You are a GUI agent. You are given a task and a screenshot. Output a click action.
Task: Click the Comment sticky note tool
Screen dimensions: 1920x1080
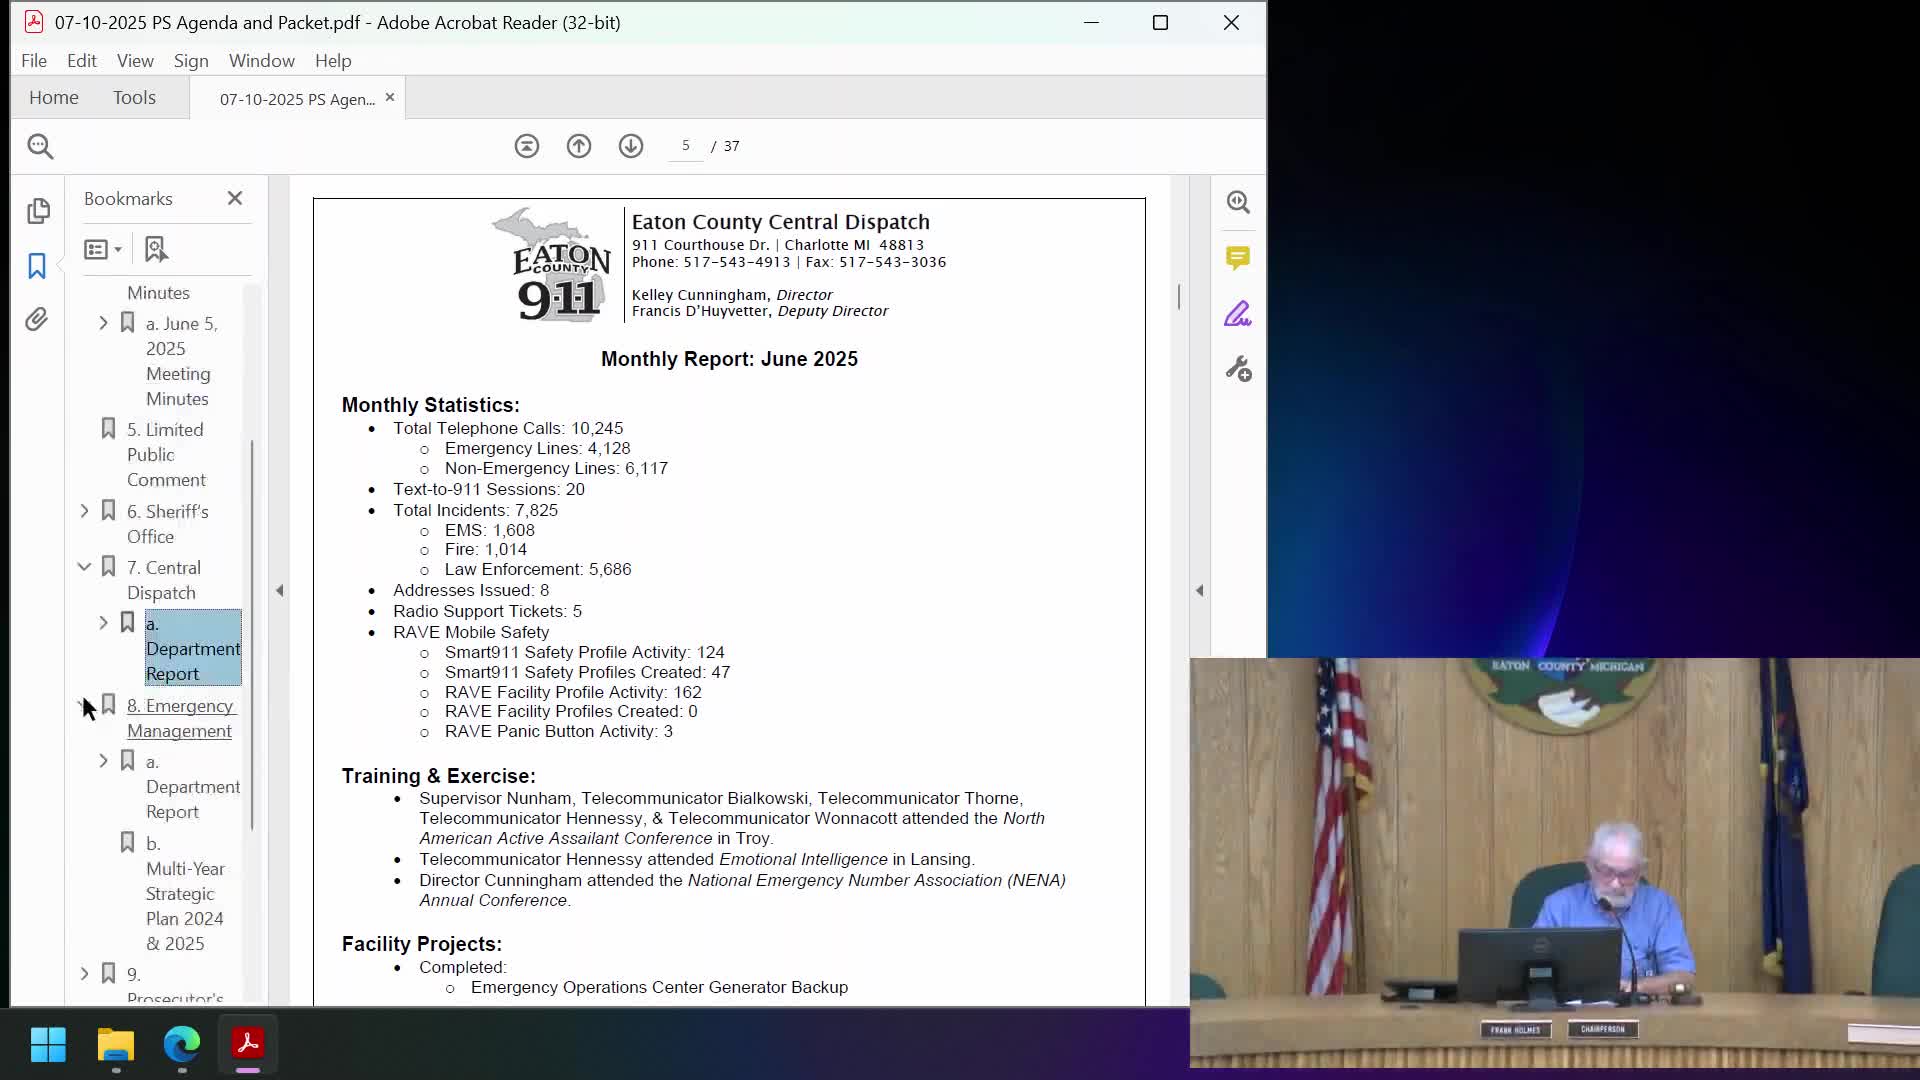1238,258
